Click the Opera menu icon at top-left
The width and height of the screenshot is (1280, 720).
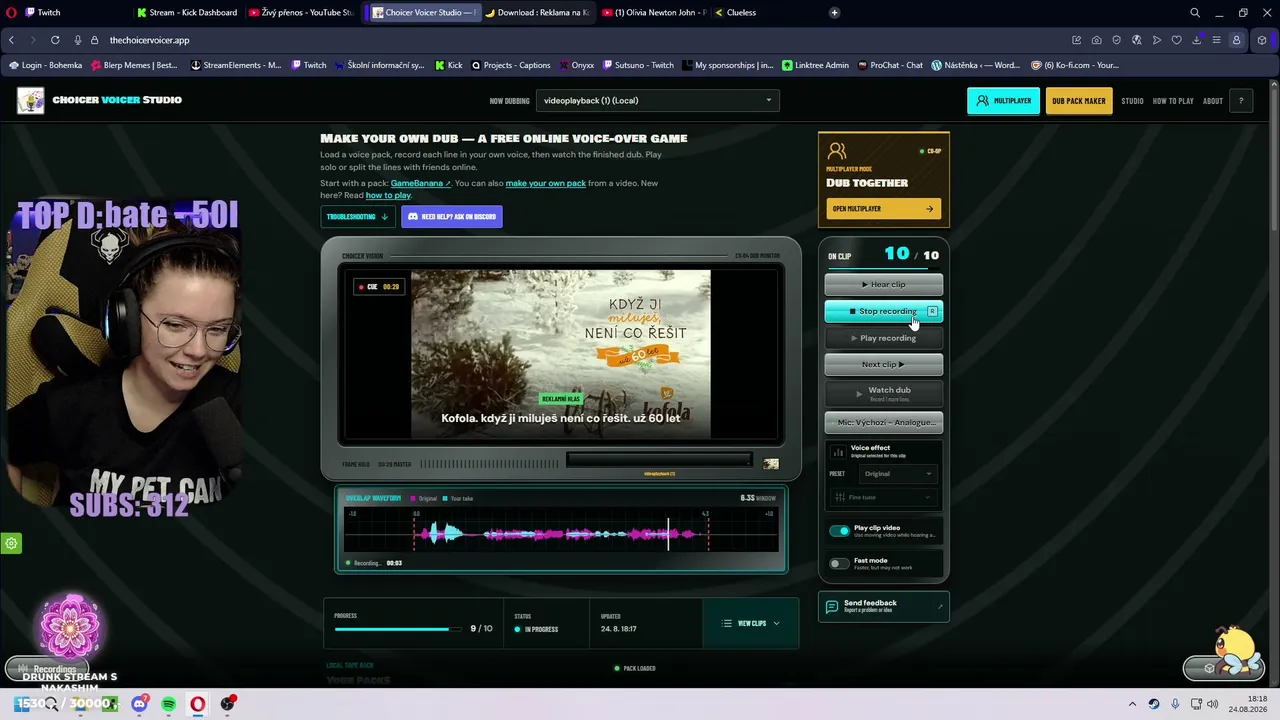pos(11,12)
